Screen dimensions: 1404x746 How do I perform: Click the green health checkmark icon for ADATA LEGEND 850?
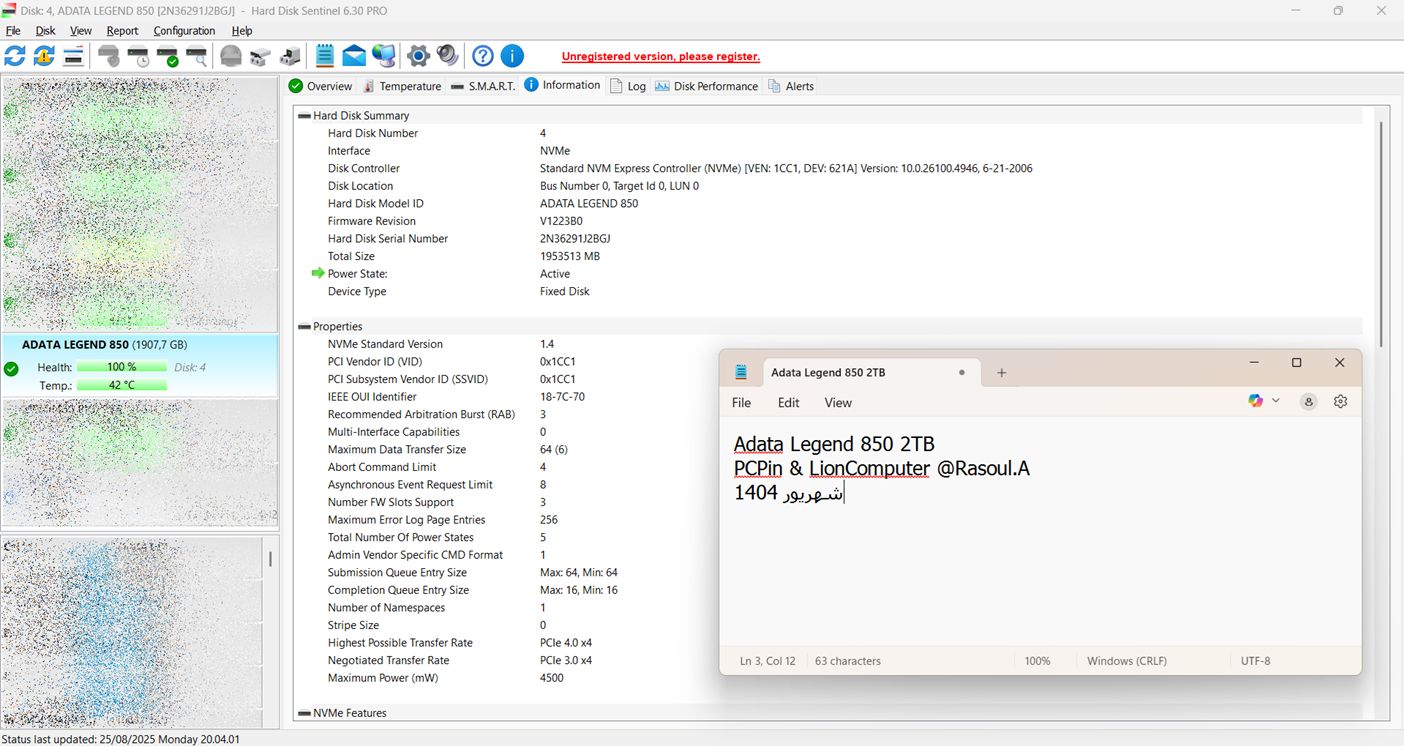click(x=11, y=369)
